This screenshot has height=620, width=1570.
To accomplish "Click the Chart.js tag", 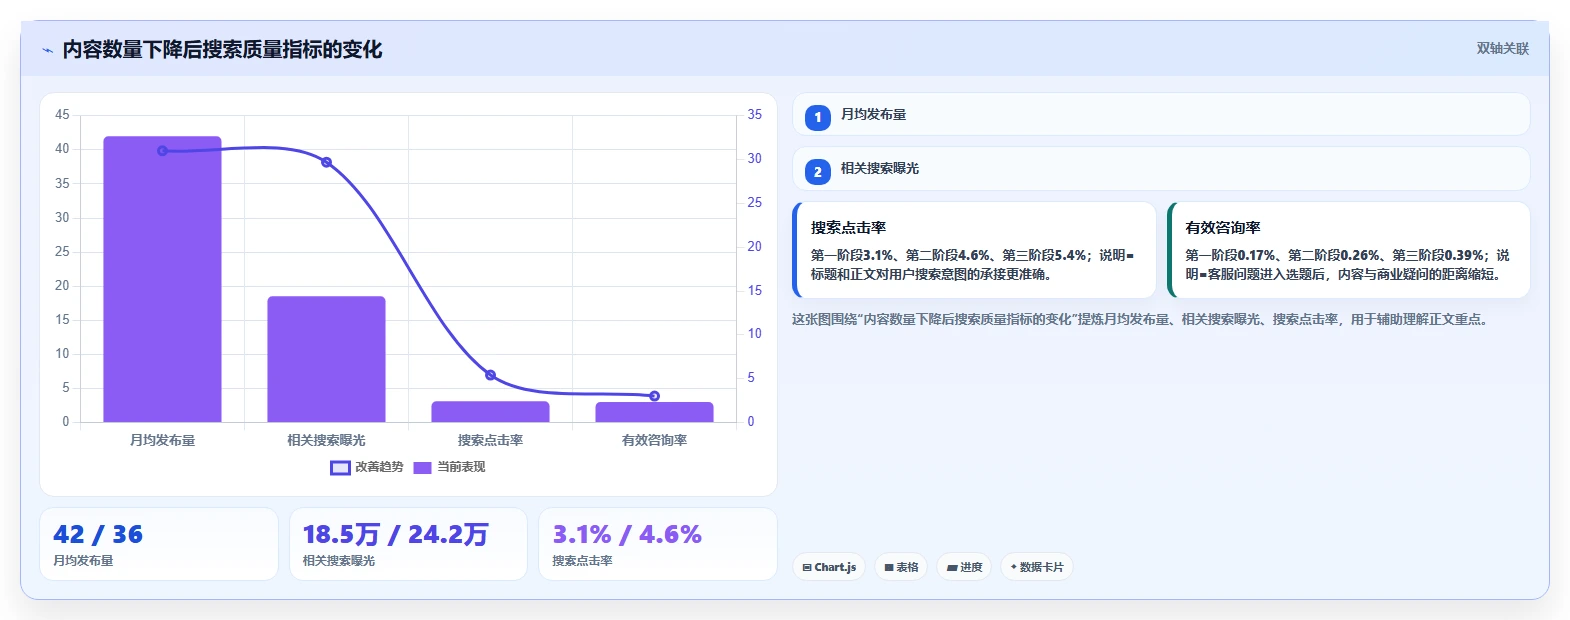I will (x=829, y=567).
